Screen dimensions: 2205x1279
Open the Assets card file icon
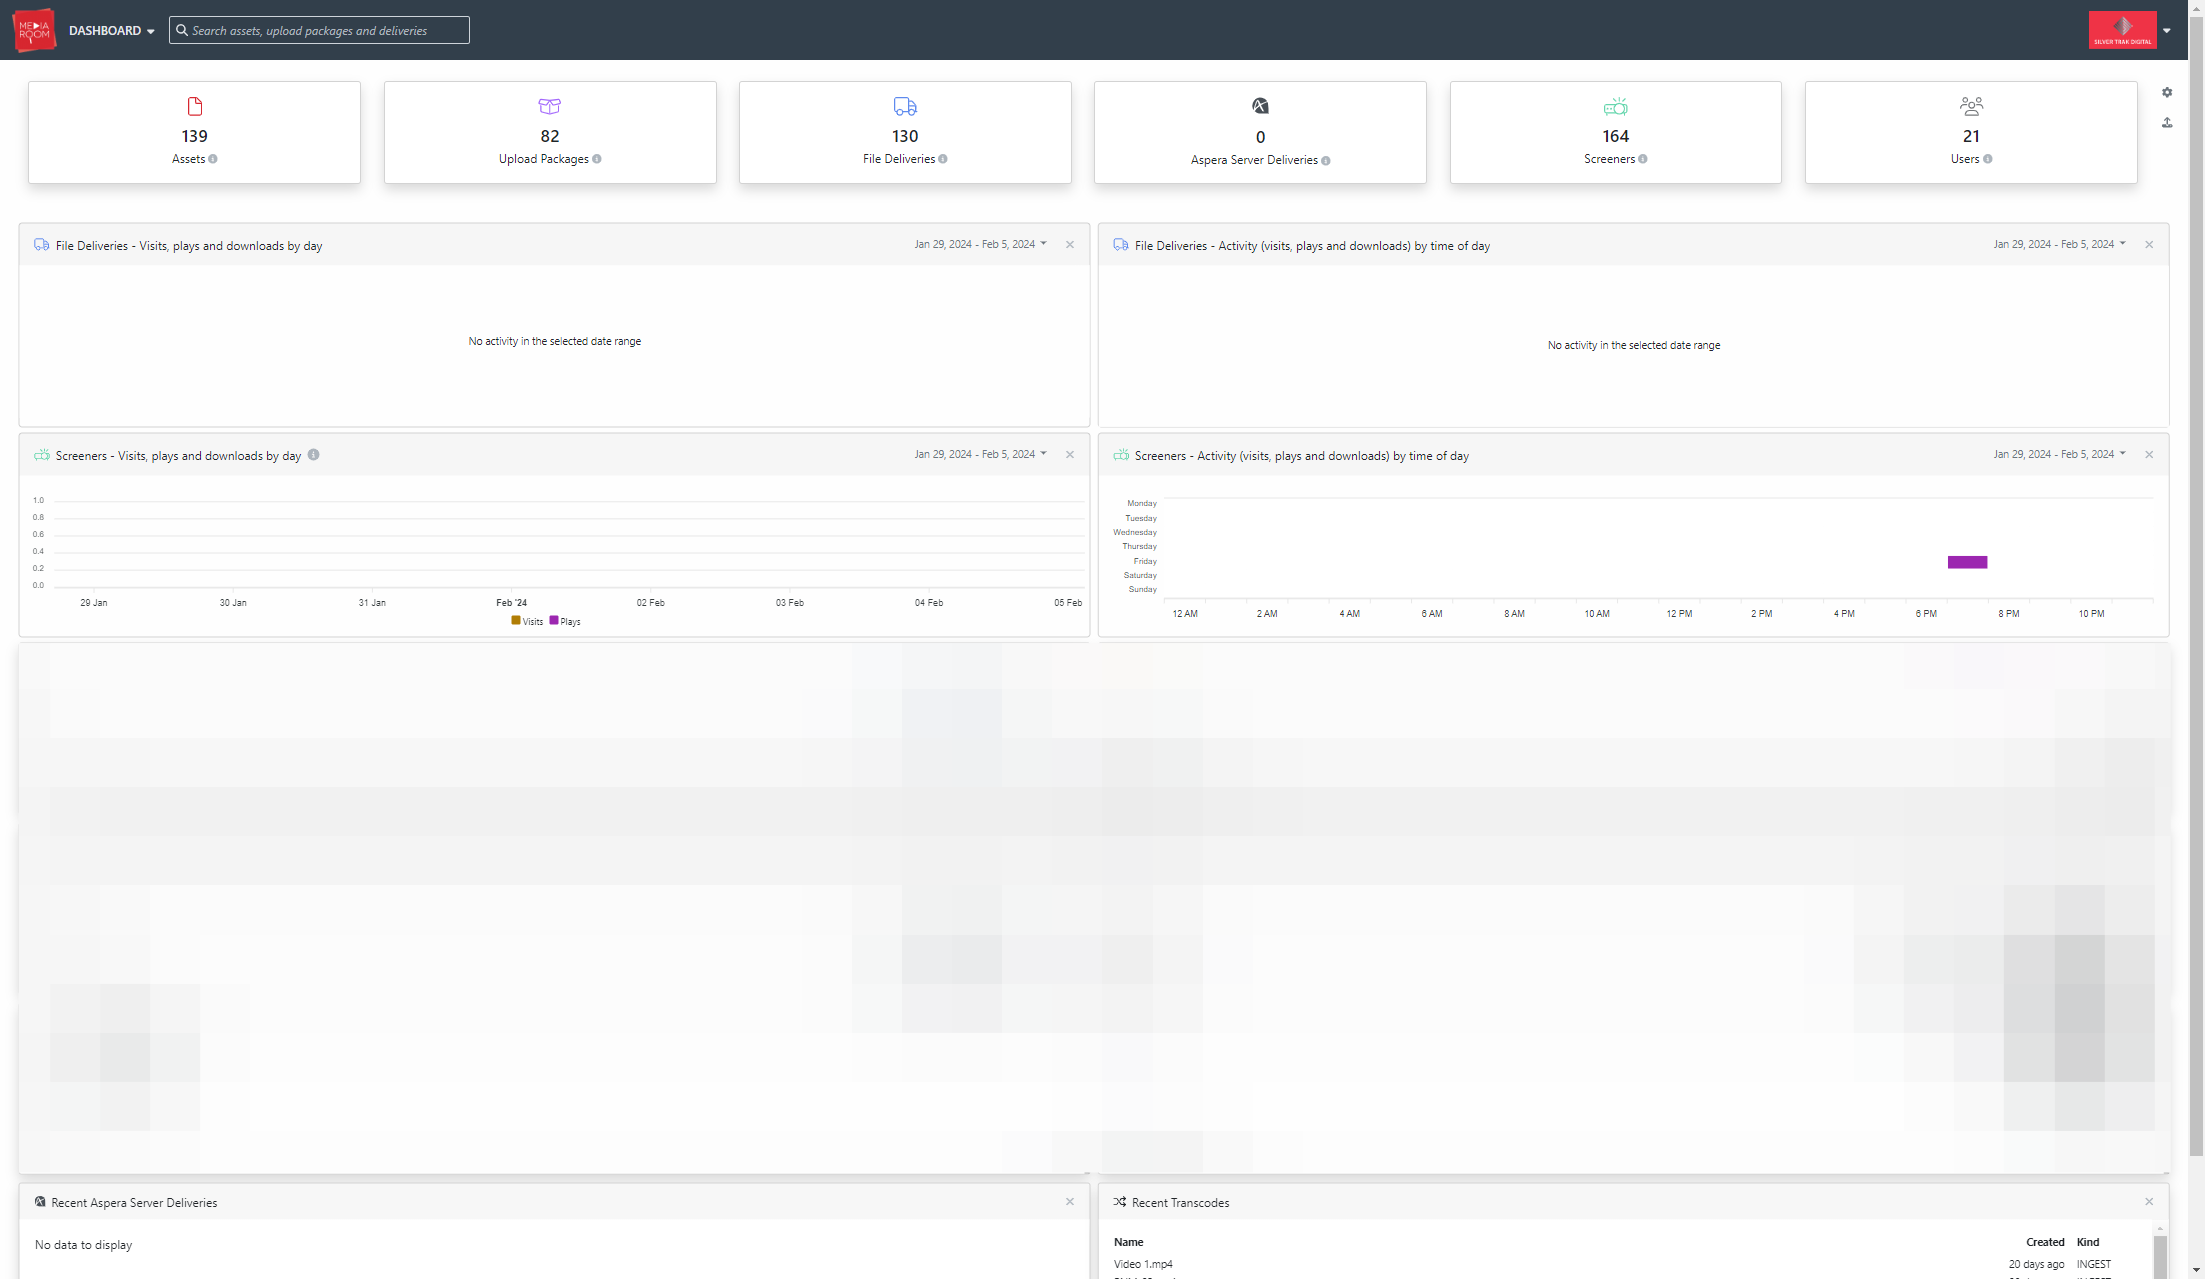click(195, 106)
